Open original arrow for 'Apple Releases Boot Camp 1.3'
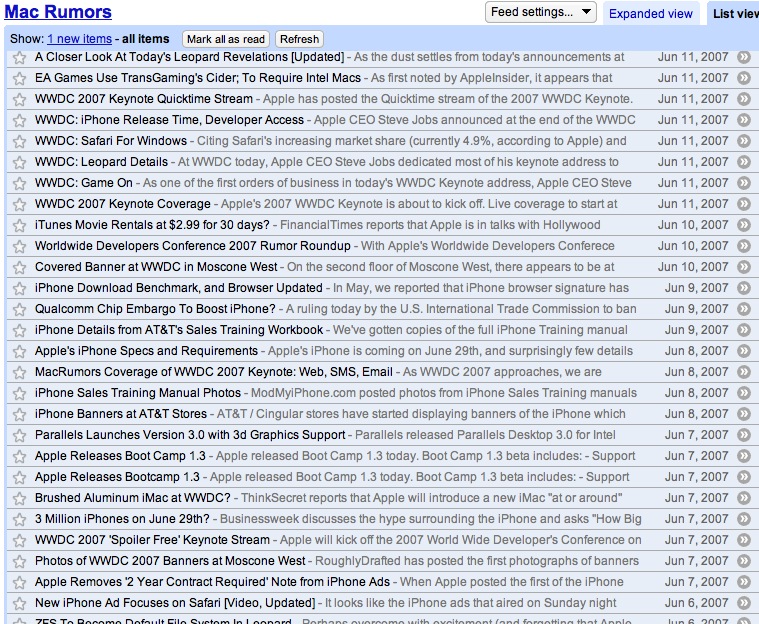The image size is (759, 624). [744, 456]
